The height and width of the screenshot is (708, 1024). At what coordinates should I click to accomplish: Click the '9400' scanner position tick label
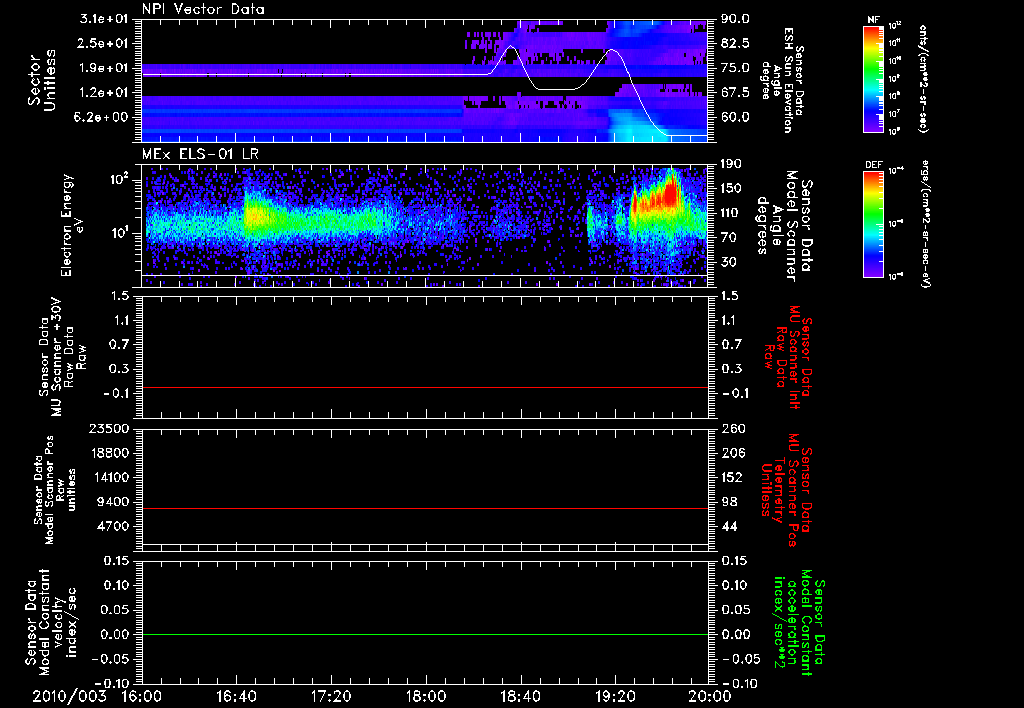click(x=114, y=502)
